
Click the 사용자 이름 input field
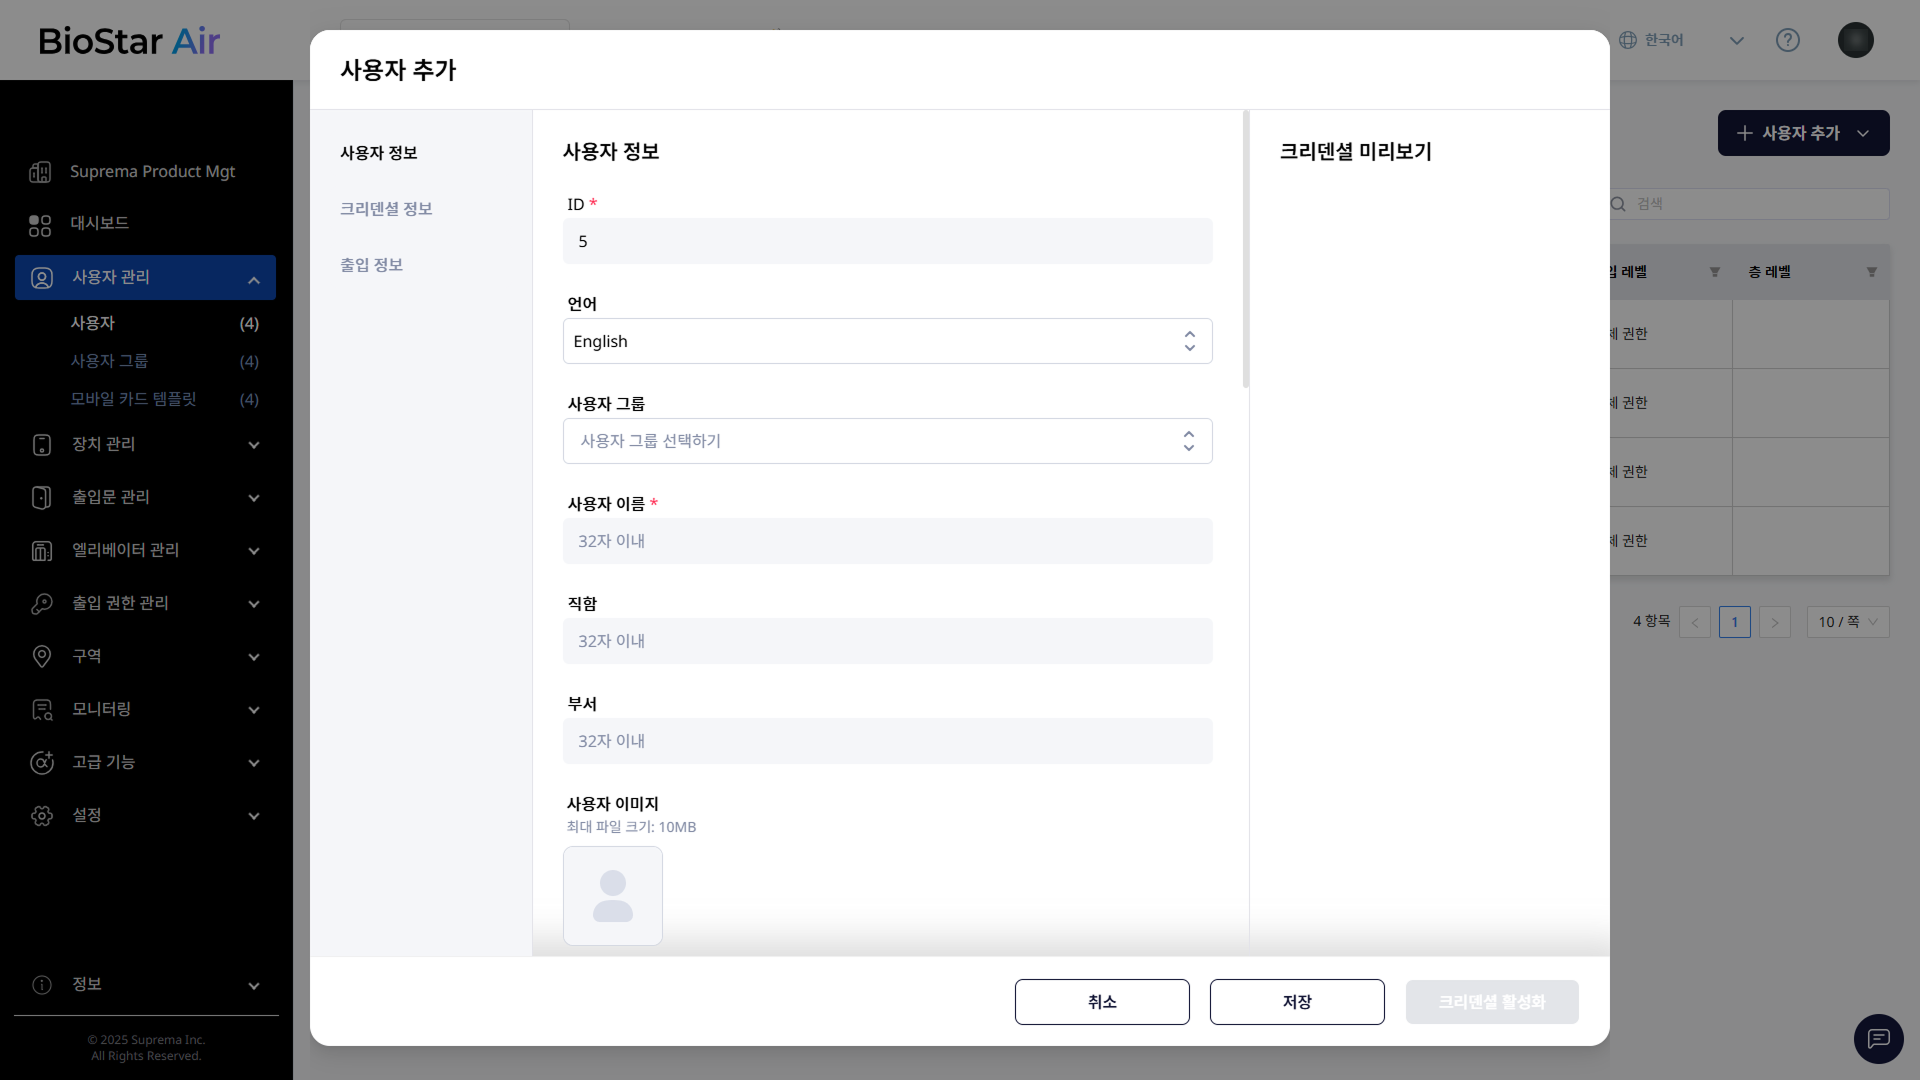pyautogui.click(x=887, y=541)
